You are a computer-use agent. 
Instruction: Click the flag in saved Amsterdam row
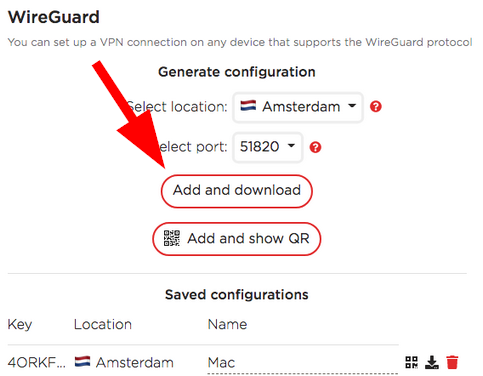82,362
